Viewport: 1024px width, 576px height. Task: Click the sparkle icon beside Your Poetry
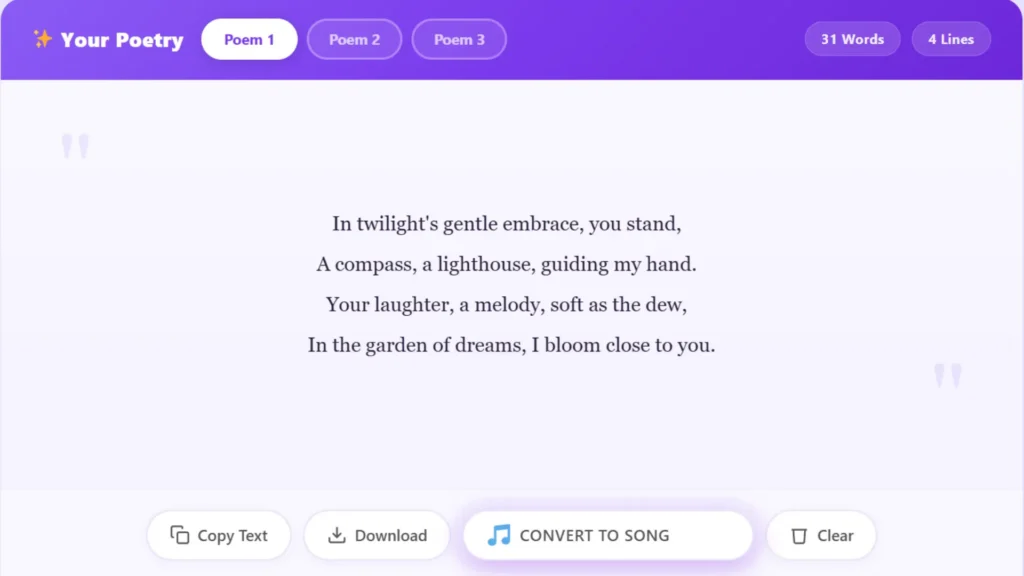point(42,38)
